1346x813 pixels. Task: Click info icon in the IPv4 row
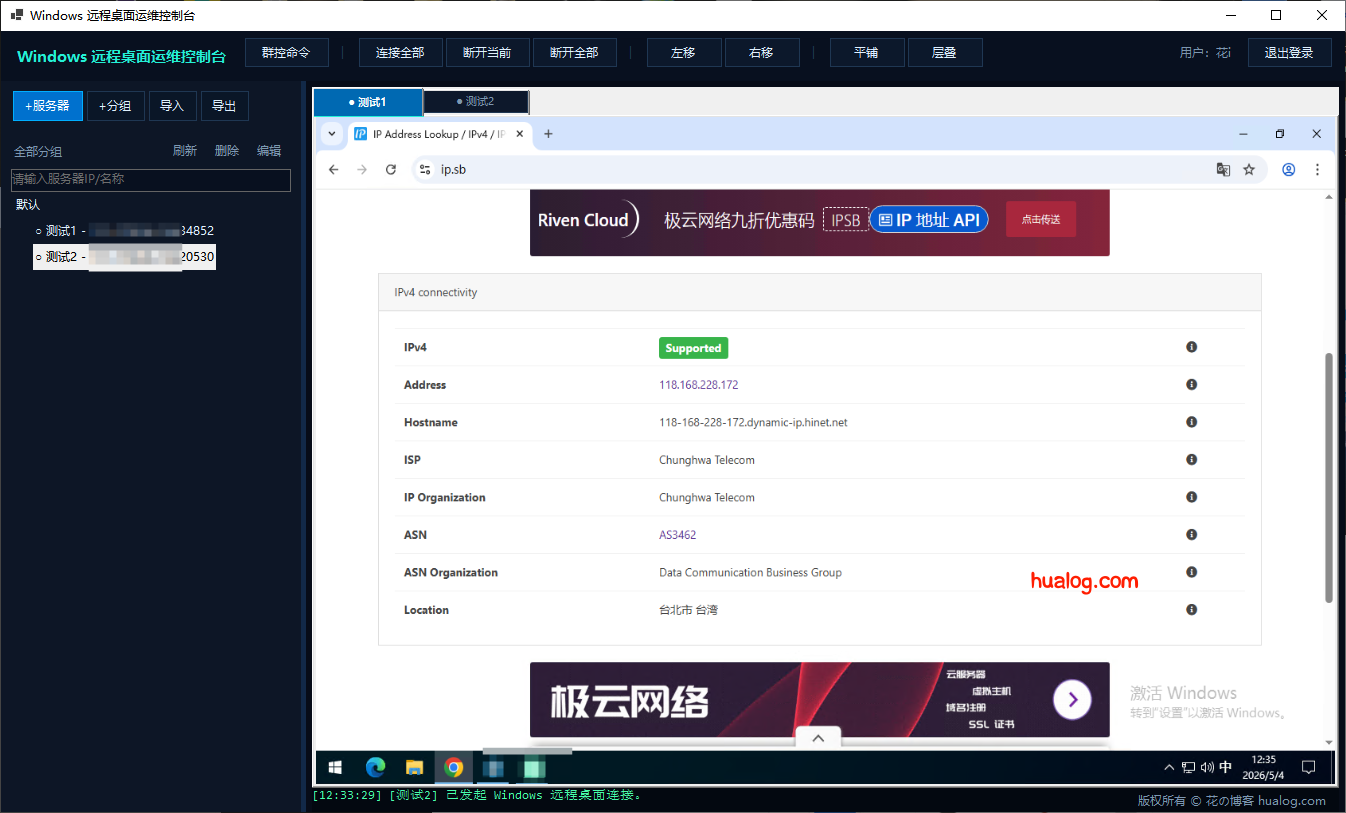[1191, 347]
